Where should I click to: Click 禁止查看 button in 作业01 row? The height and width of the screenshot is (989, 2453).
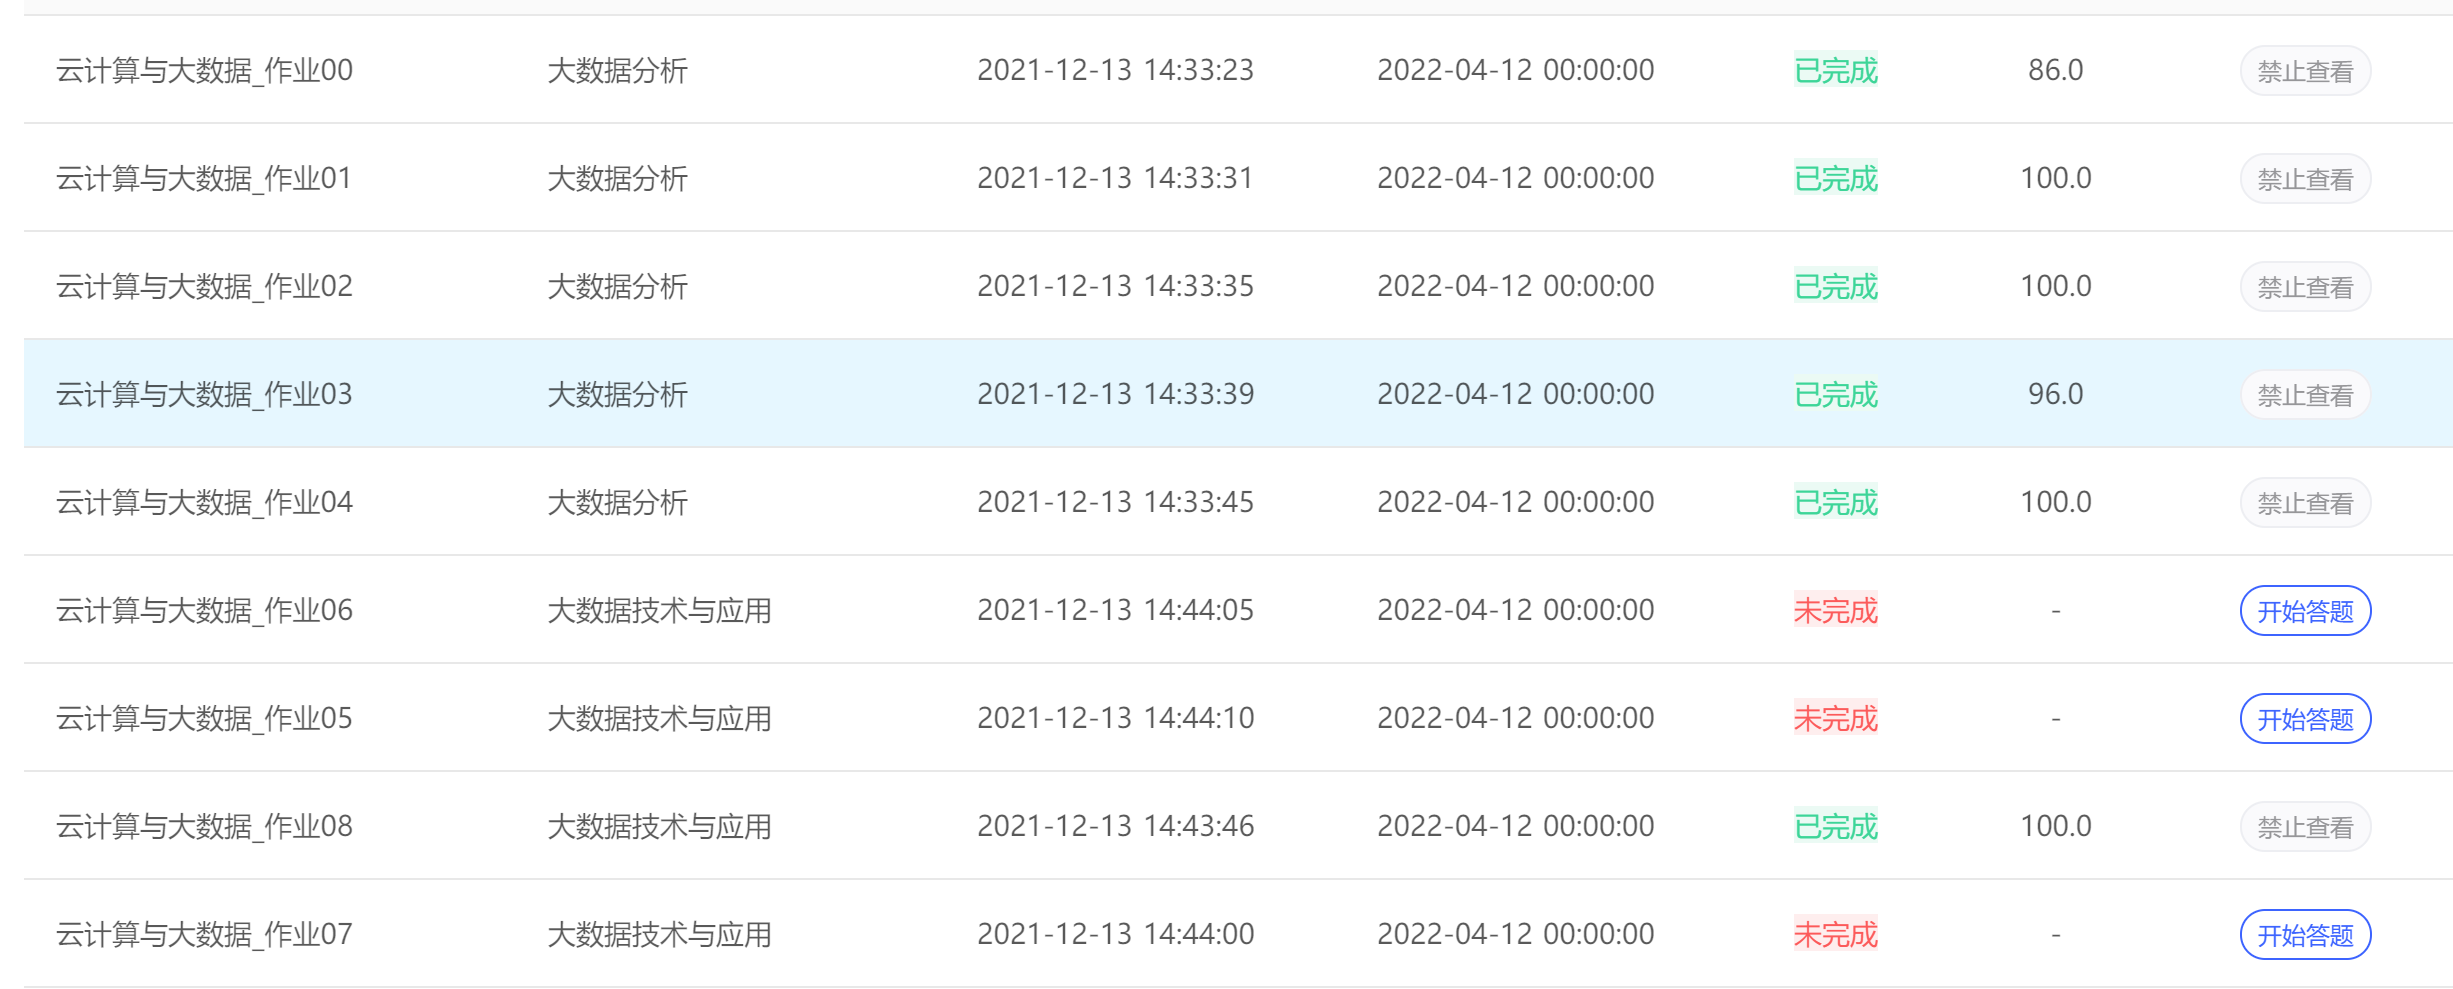(x=2305, y=178)
